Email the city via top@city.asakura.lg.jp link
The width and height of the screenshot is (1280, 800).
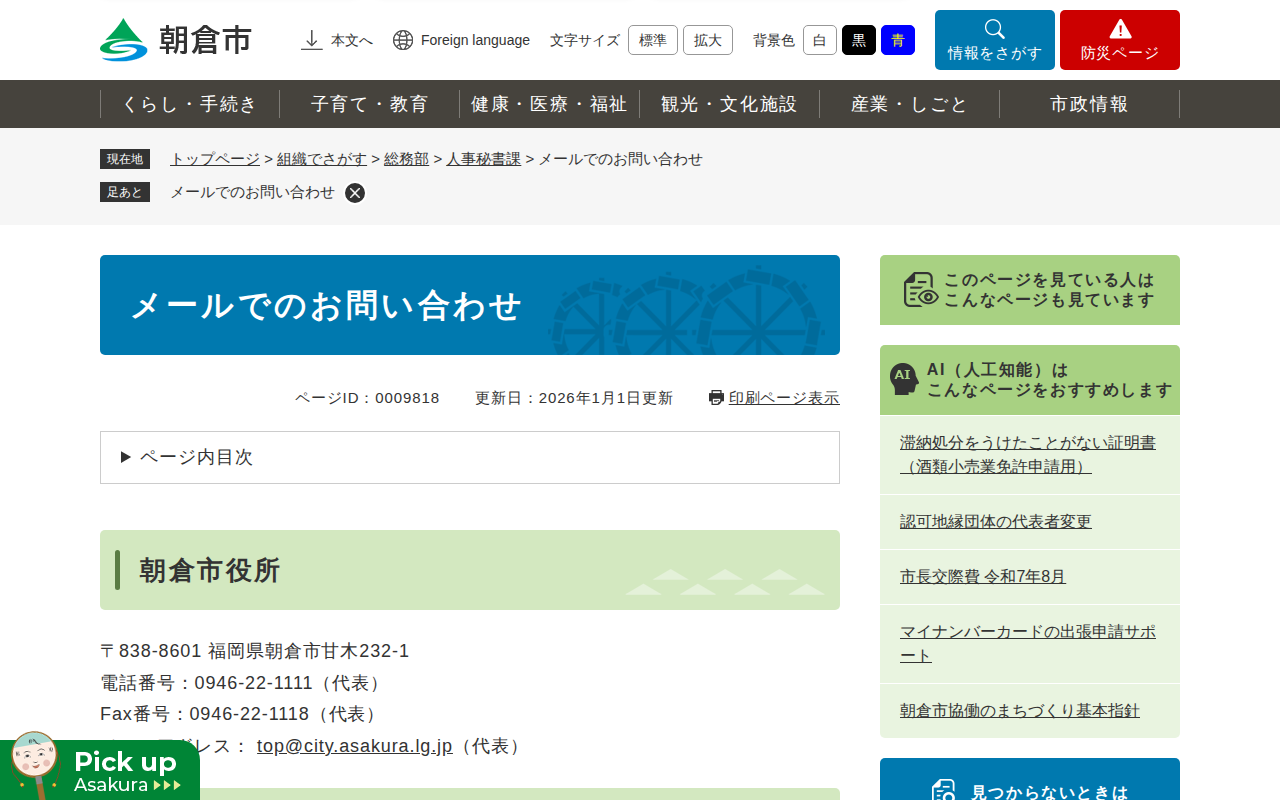[354, 746]
